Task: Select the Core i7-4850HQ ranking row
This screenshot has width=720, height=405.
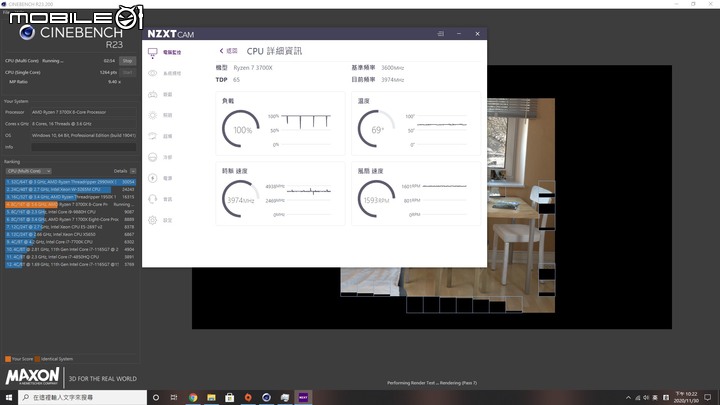Action: tap(70, 257)
